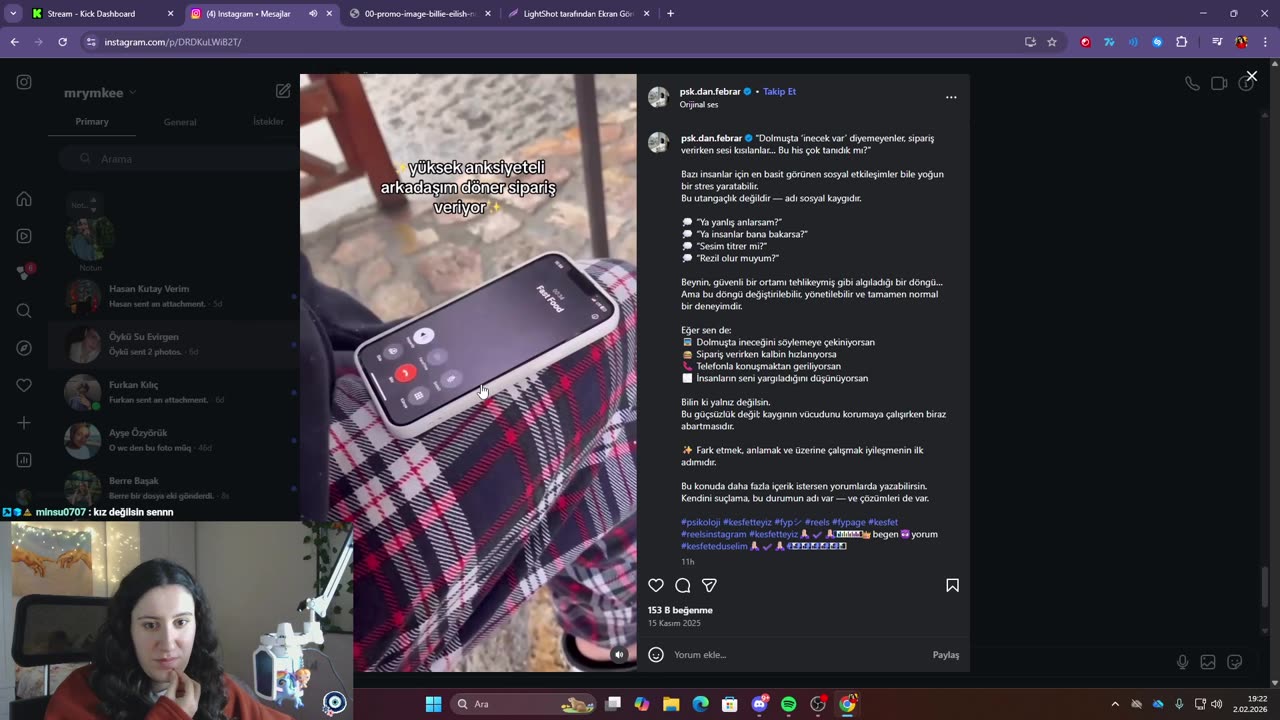Close the post overlay with the X
The image size is (1280, 720).
click(1251, 76)
